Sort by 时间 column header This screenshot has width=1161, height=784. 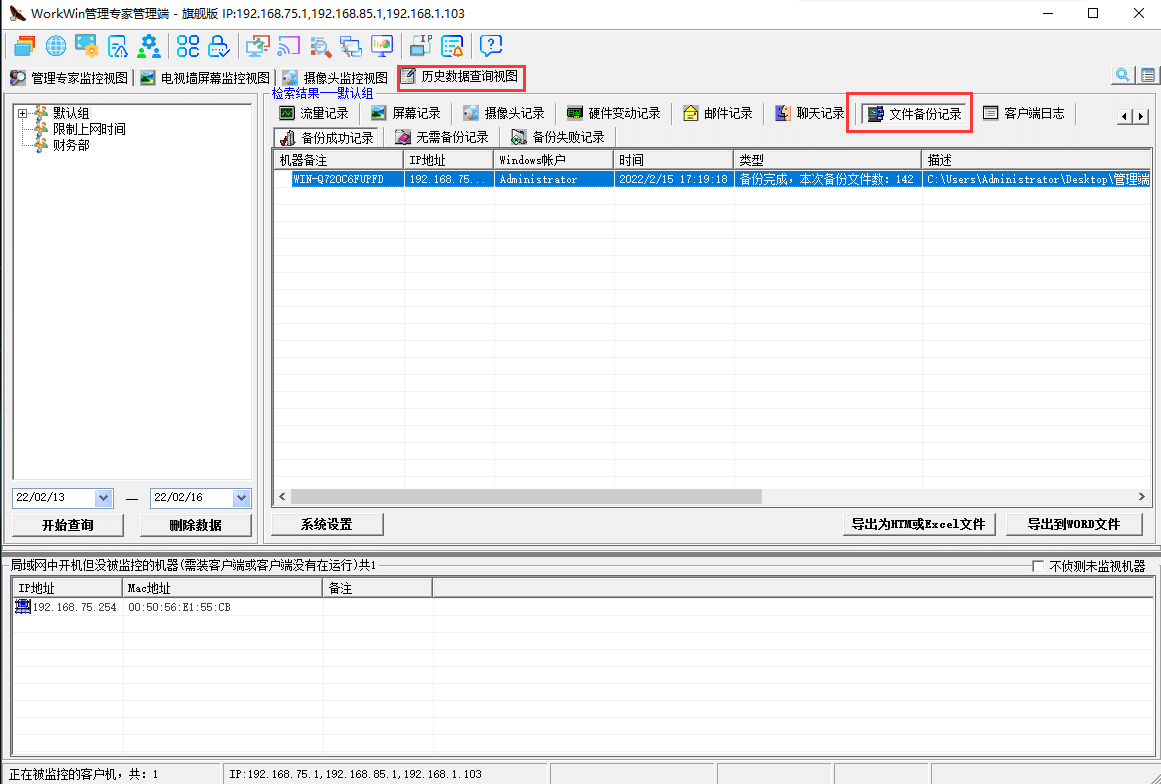point(673,160)
